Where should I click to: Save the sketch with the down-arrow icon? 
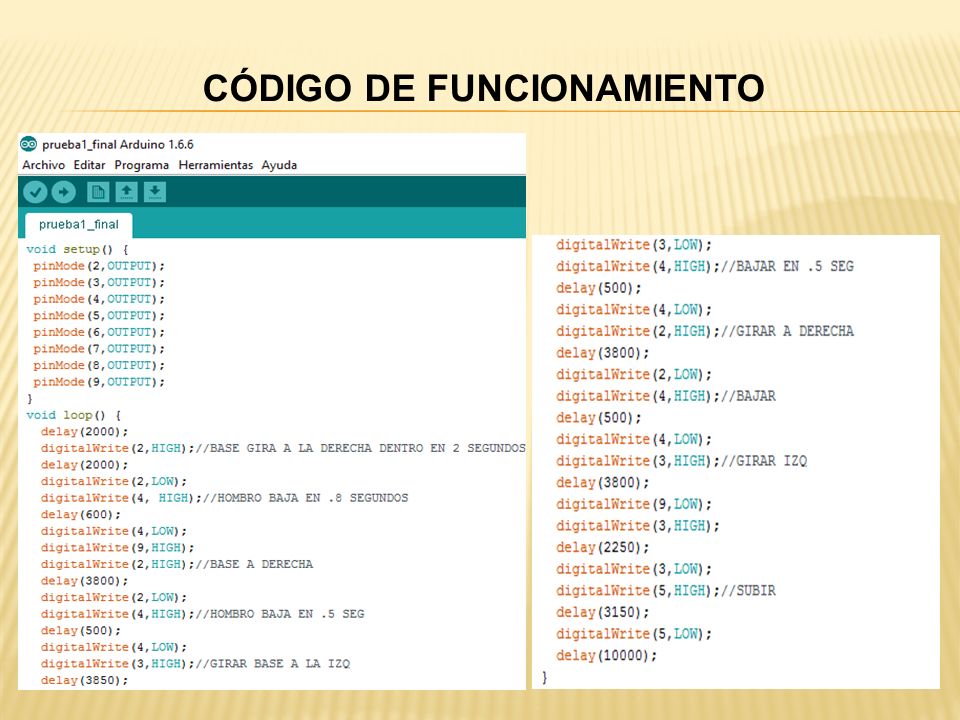pos(155,192)
